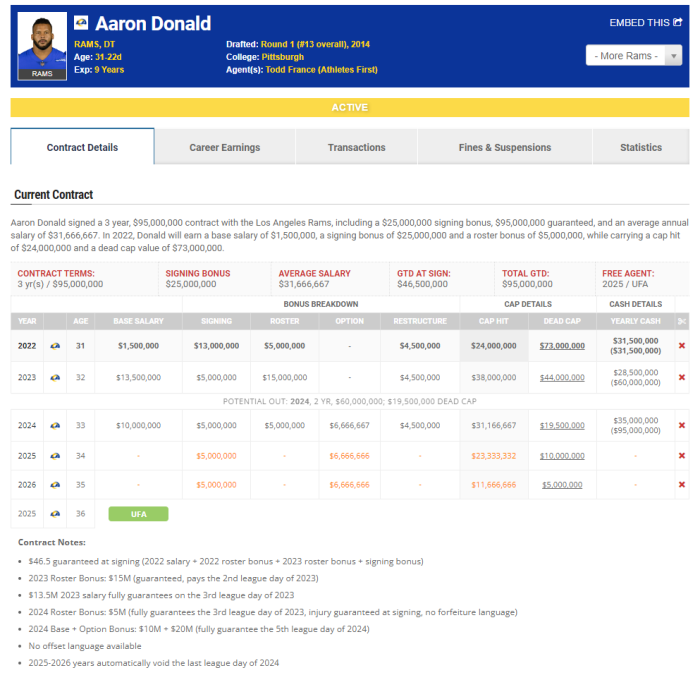Click the Rams team icon in the 2022 row
The image size is (700, 680).
[x=53, y=345]
